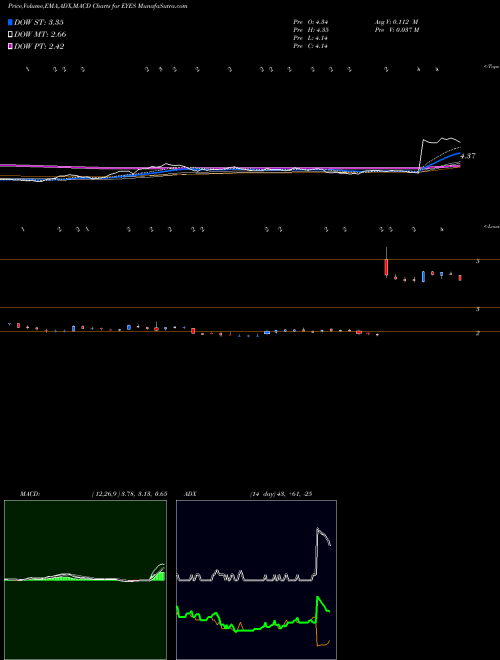The image size is (500, 660).
Task: Click the 'Tops' marker row label
Action: pos(492,67)
